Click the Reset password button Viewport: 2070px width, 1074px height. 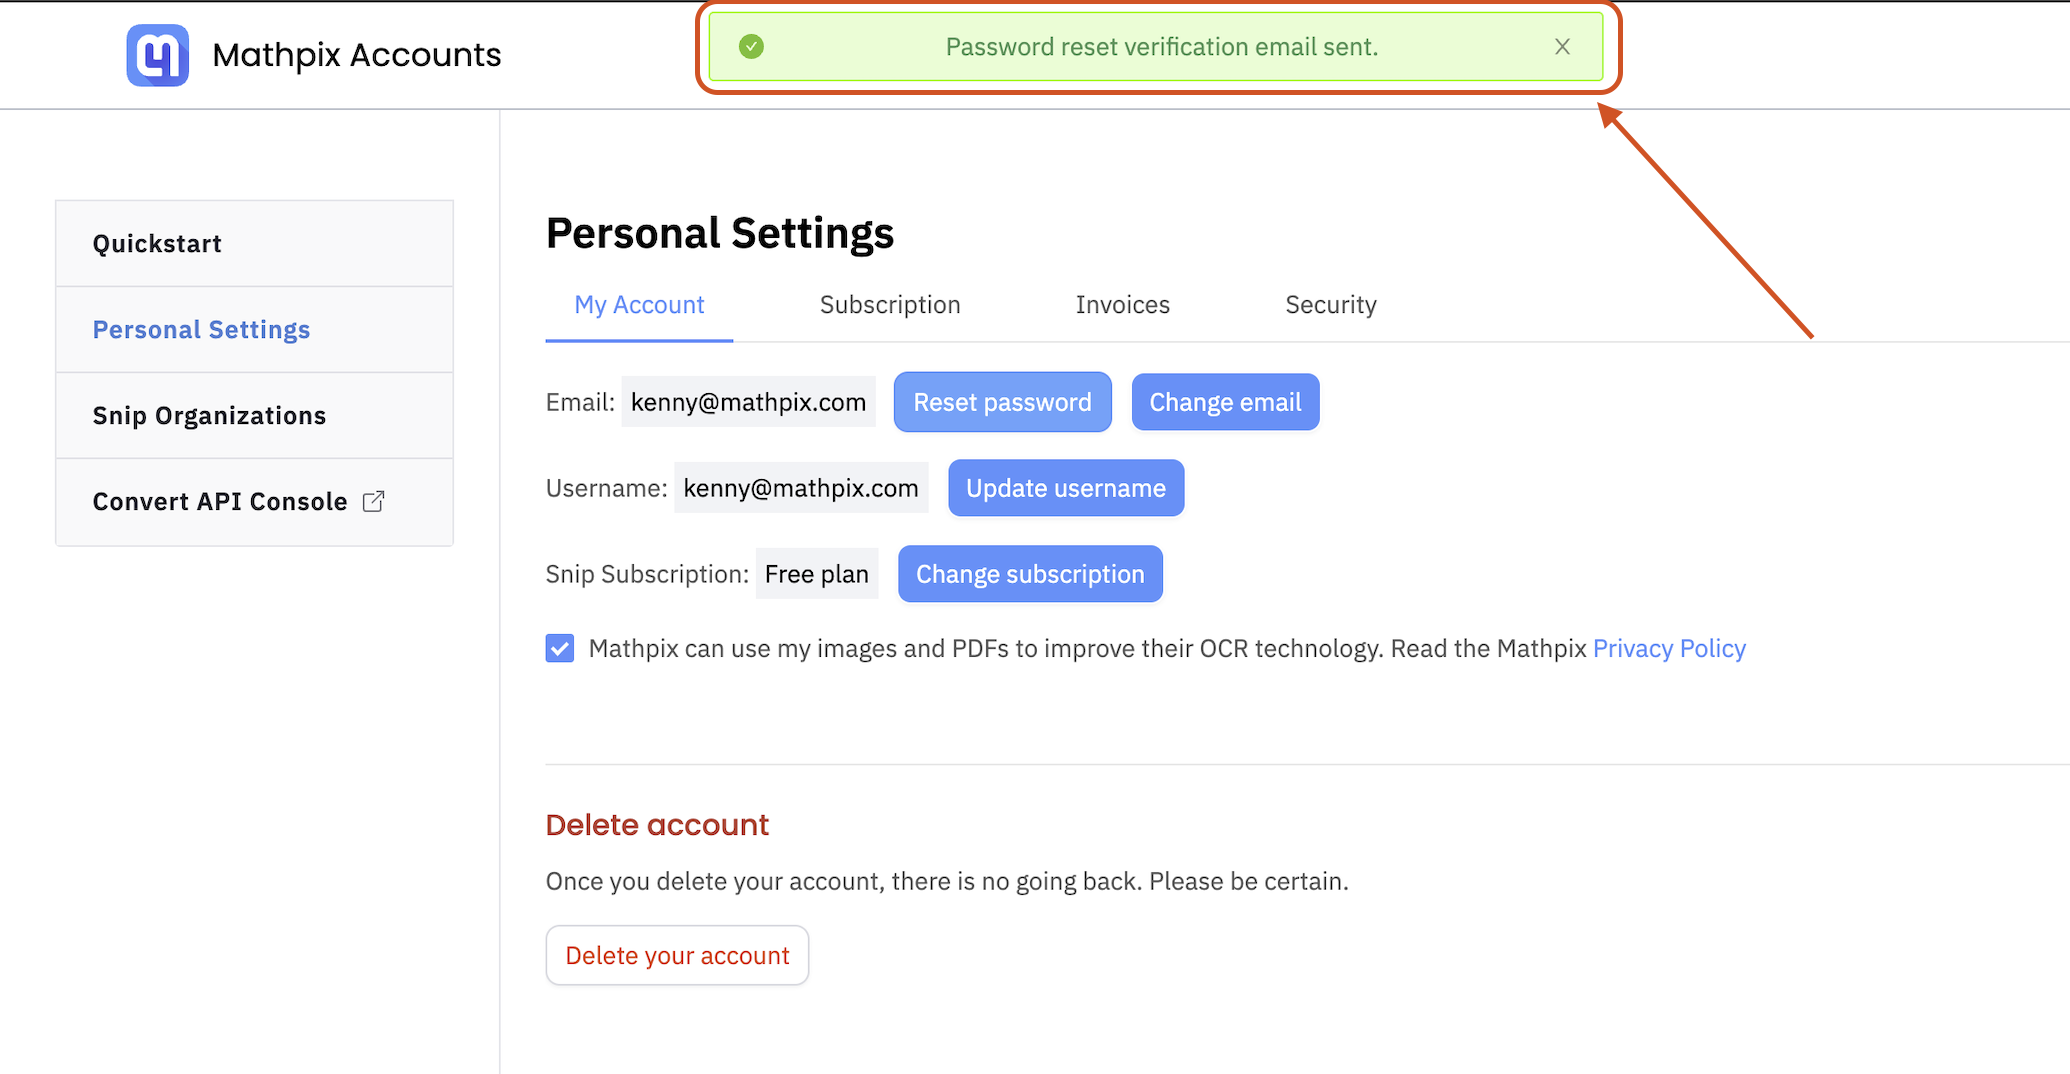click(x=1002, y=402)
